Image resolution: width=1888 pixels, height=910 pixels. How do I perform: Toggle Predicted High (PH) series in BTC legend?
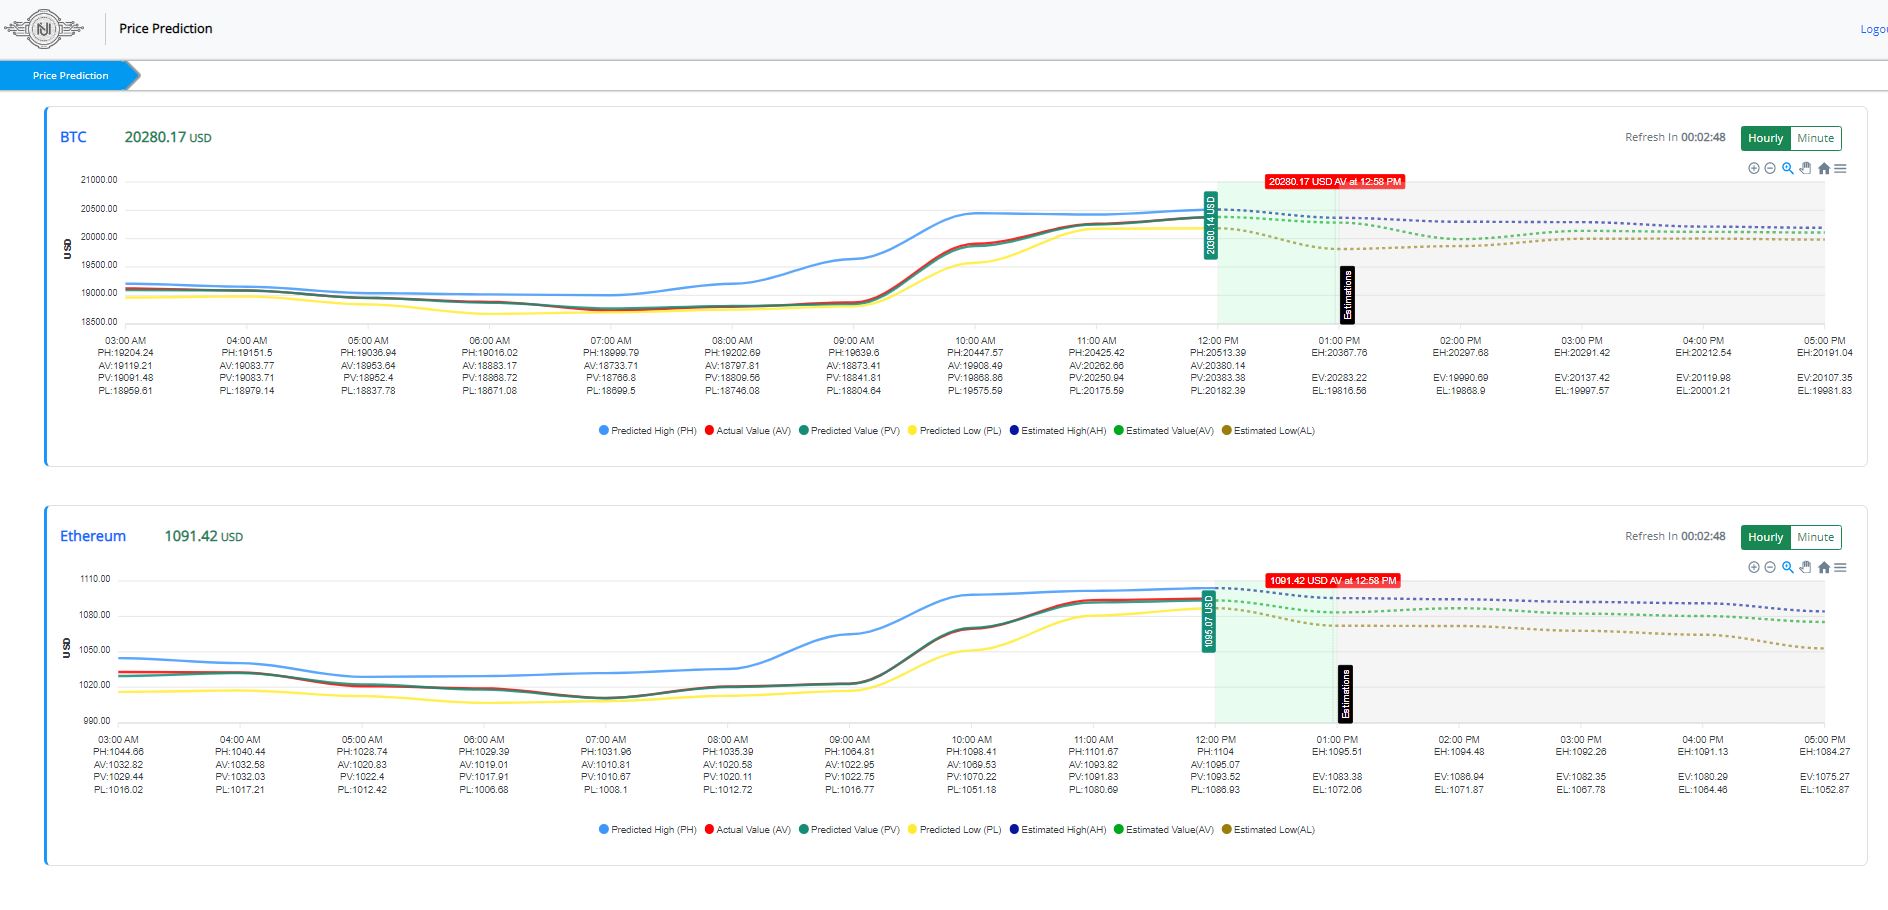[x=647, y=431]
